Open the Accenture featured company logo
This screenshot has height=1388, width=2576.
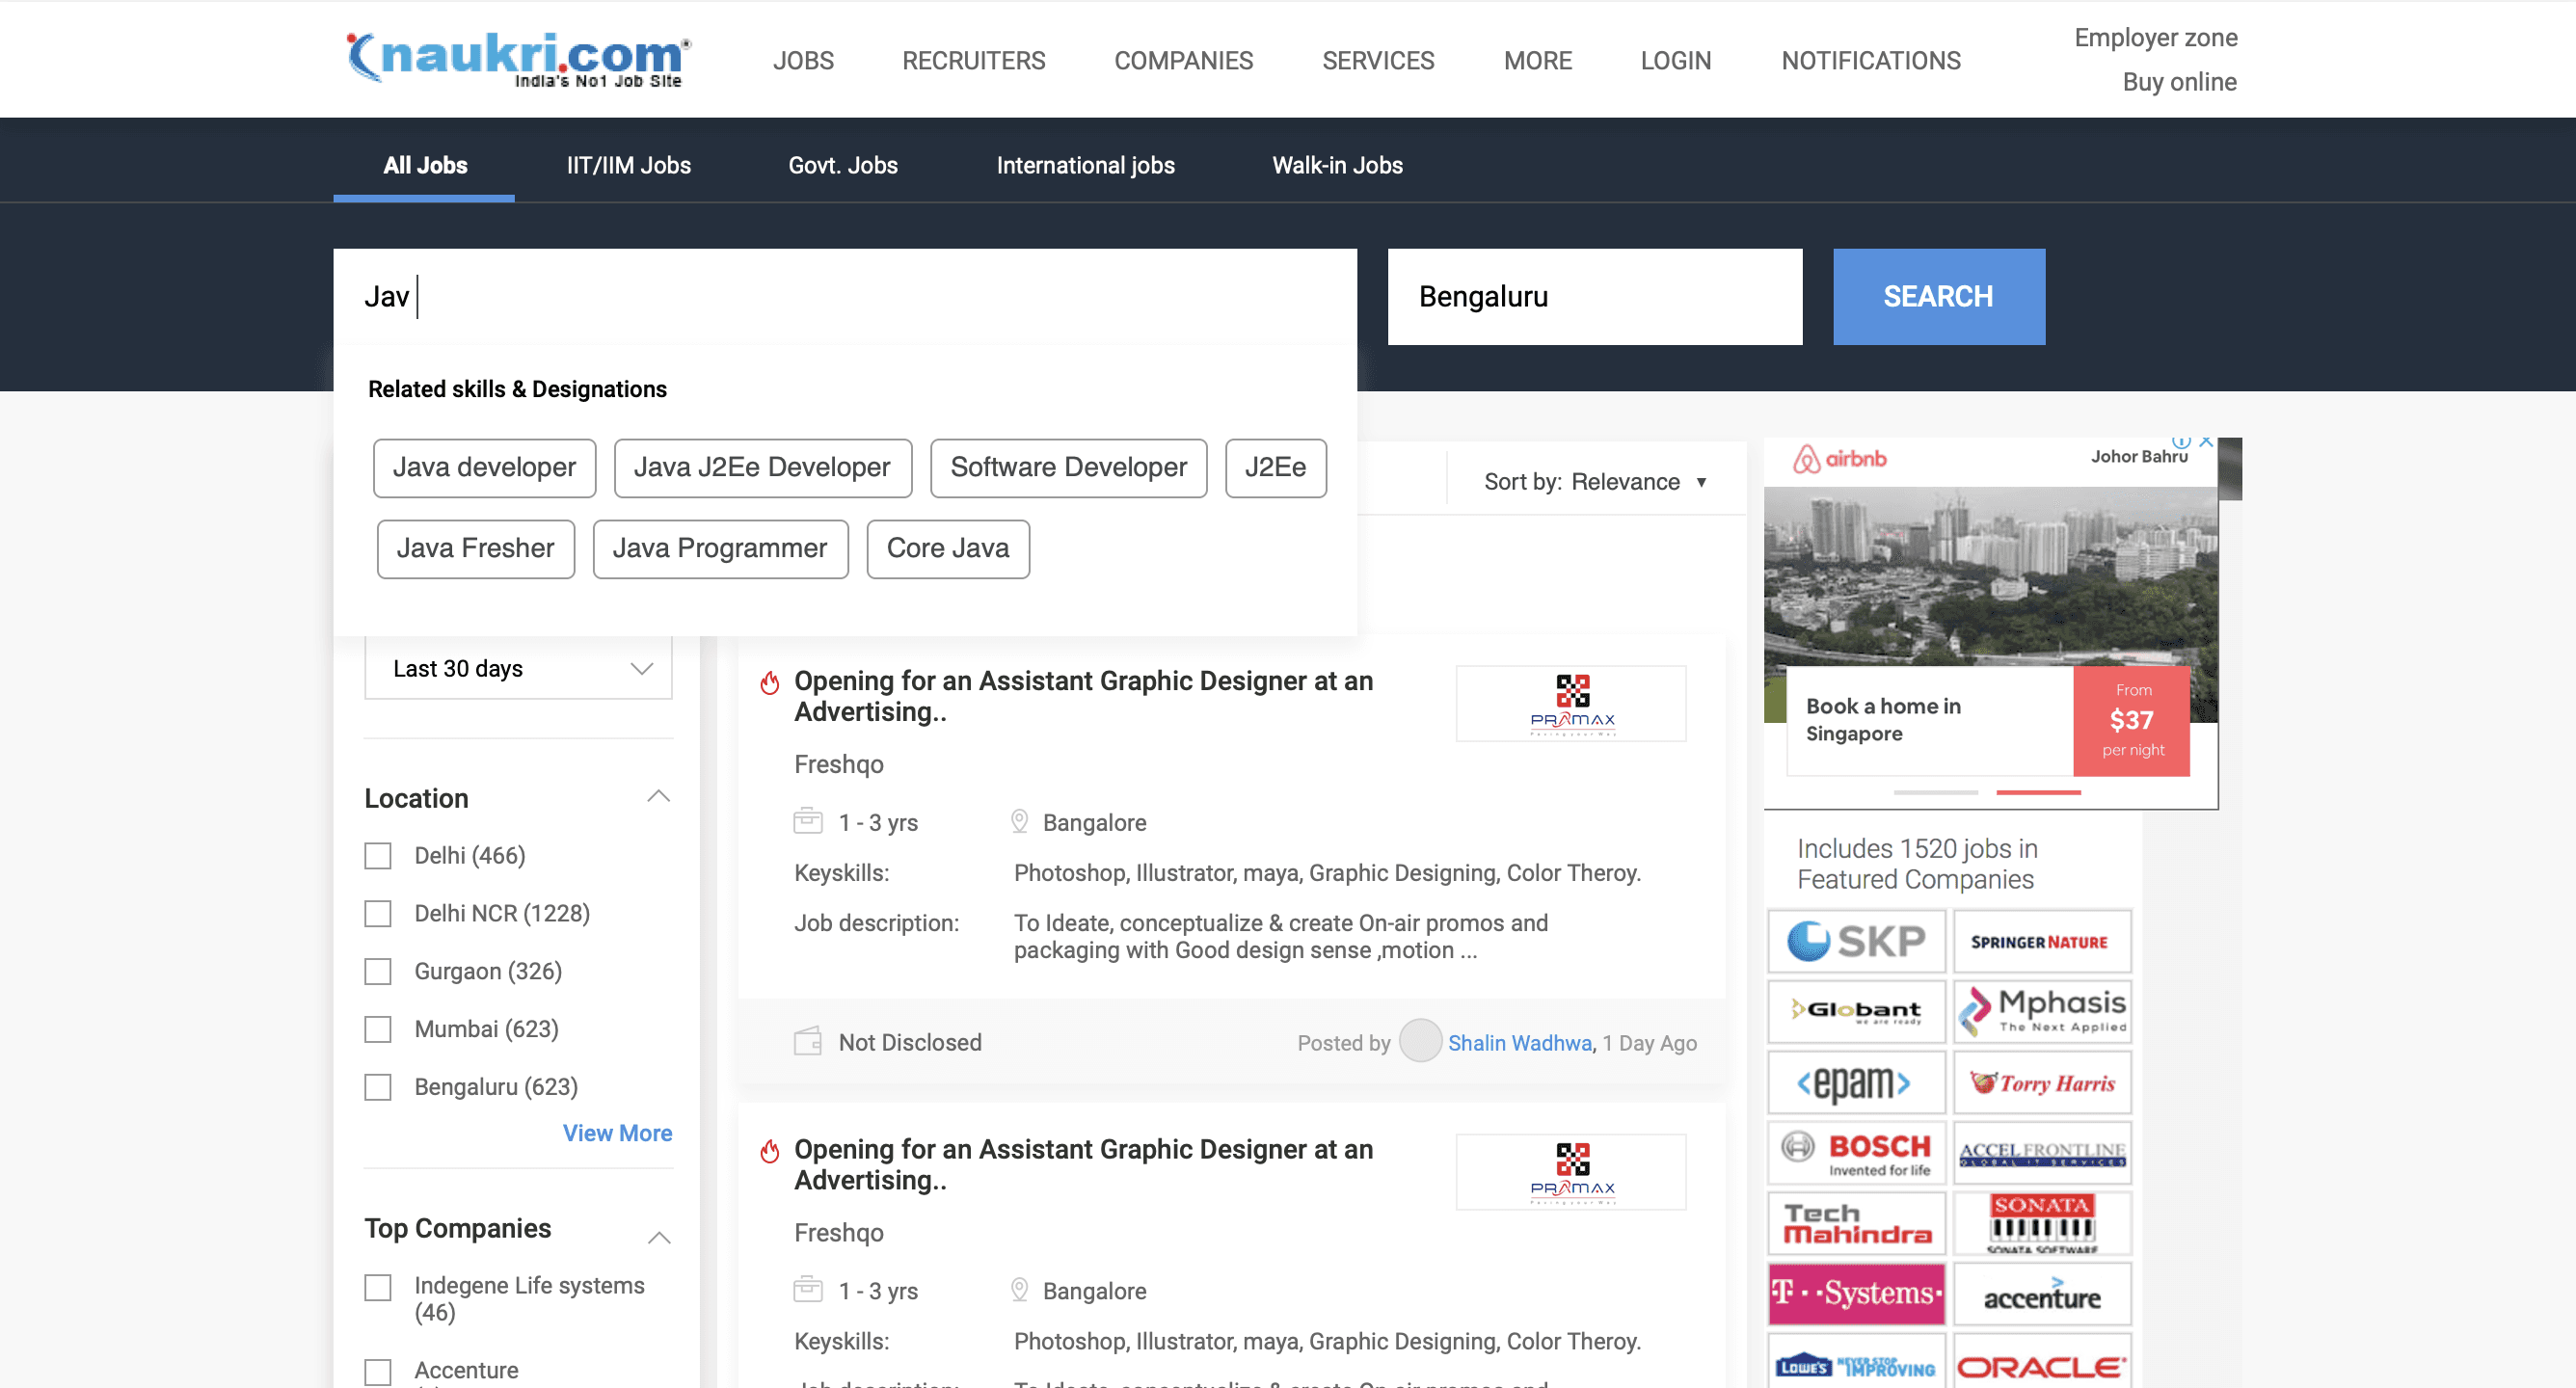coord(2042,1295)
